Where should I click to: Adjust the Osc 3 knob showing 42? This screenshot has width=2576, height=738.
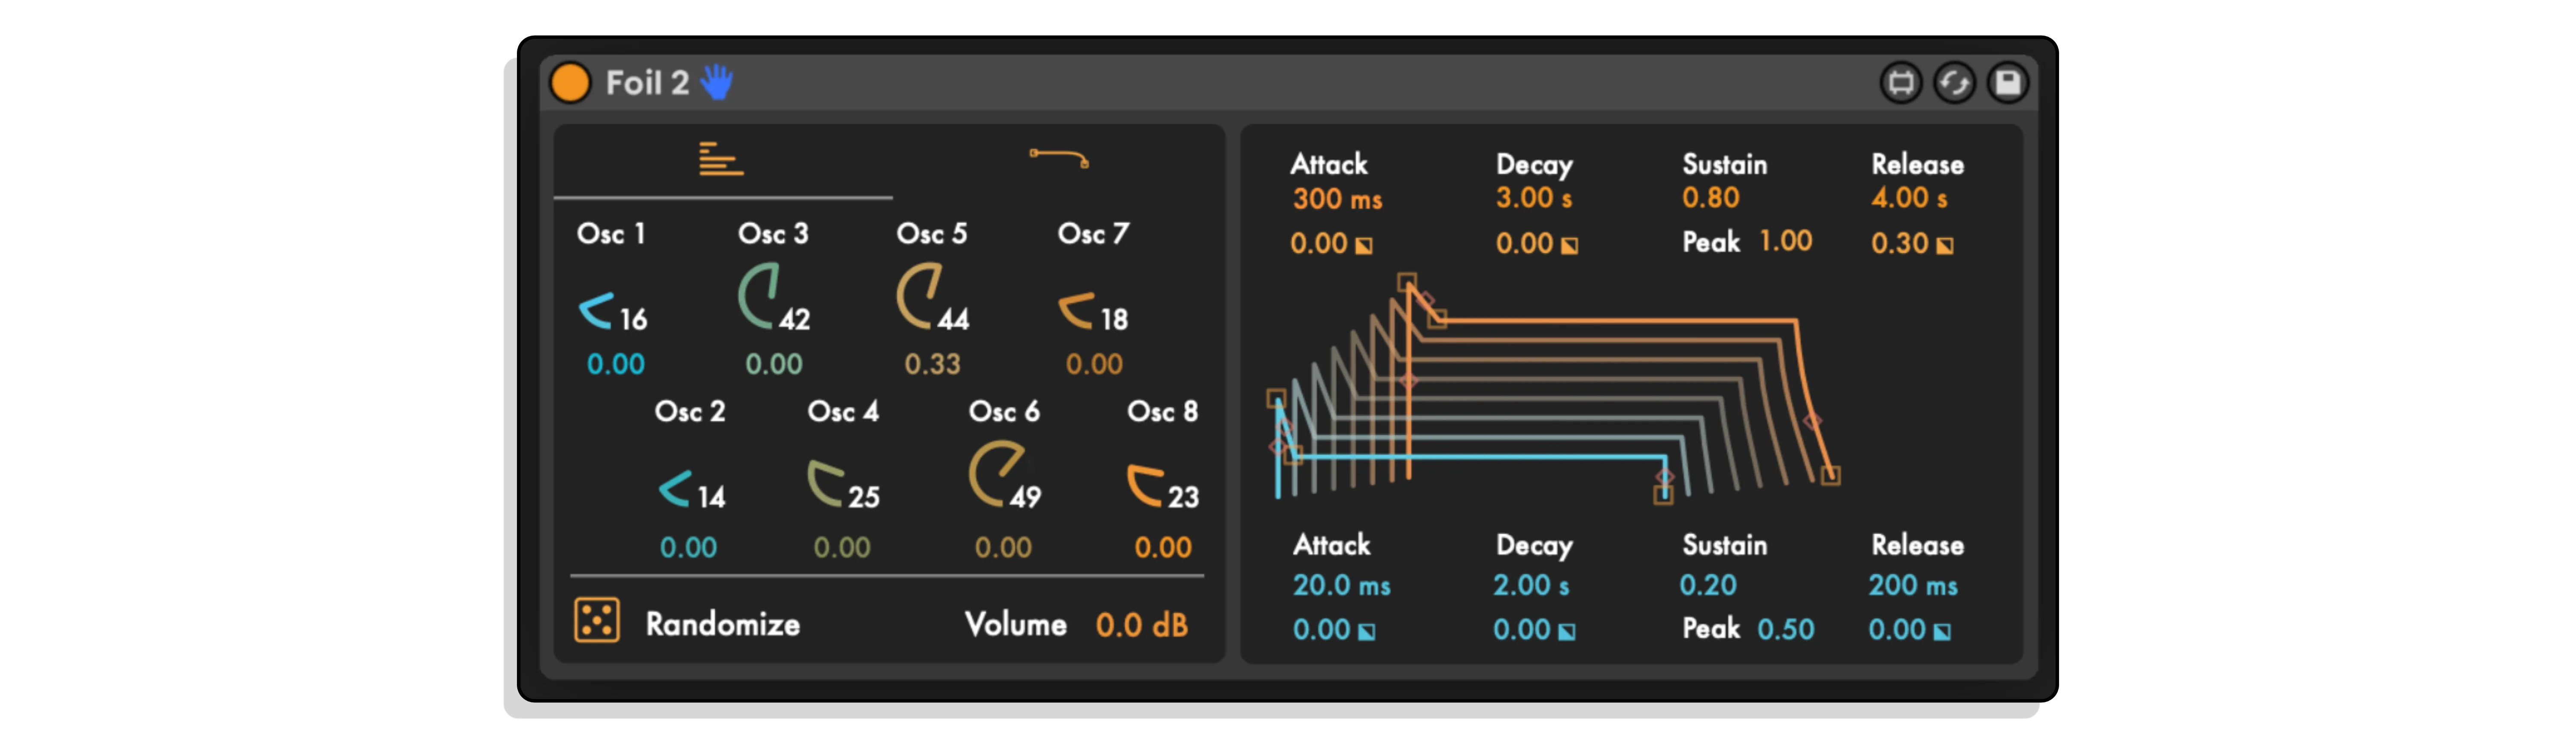point(759,296)
